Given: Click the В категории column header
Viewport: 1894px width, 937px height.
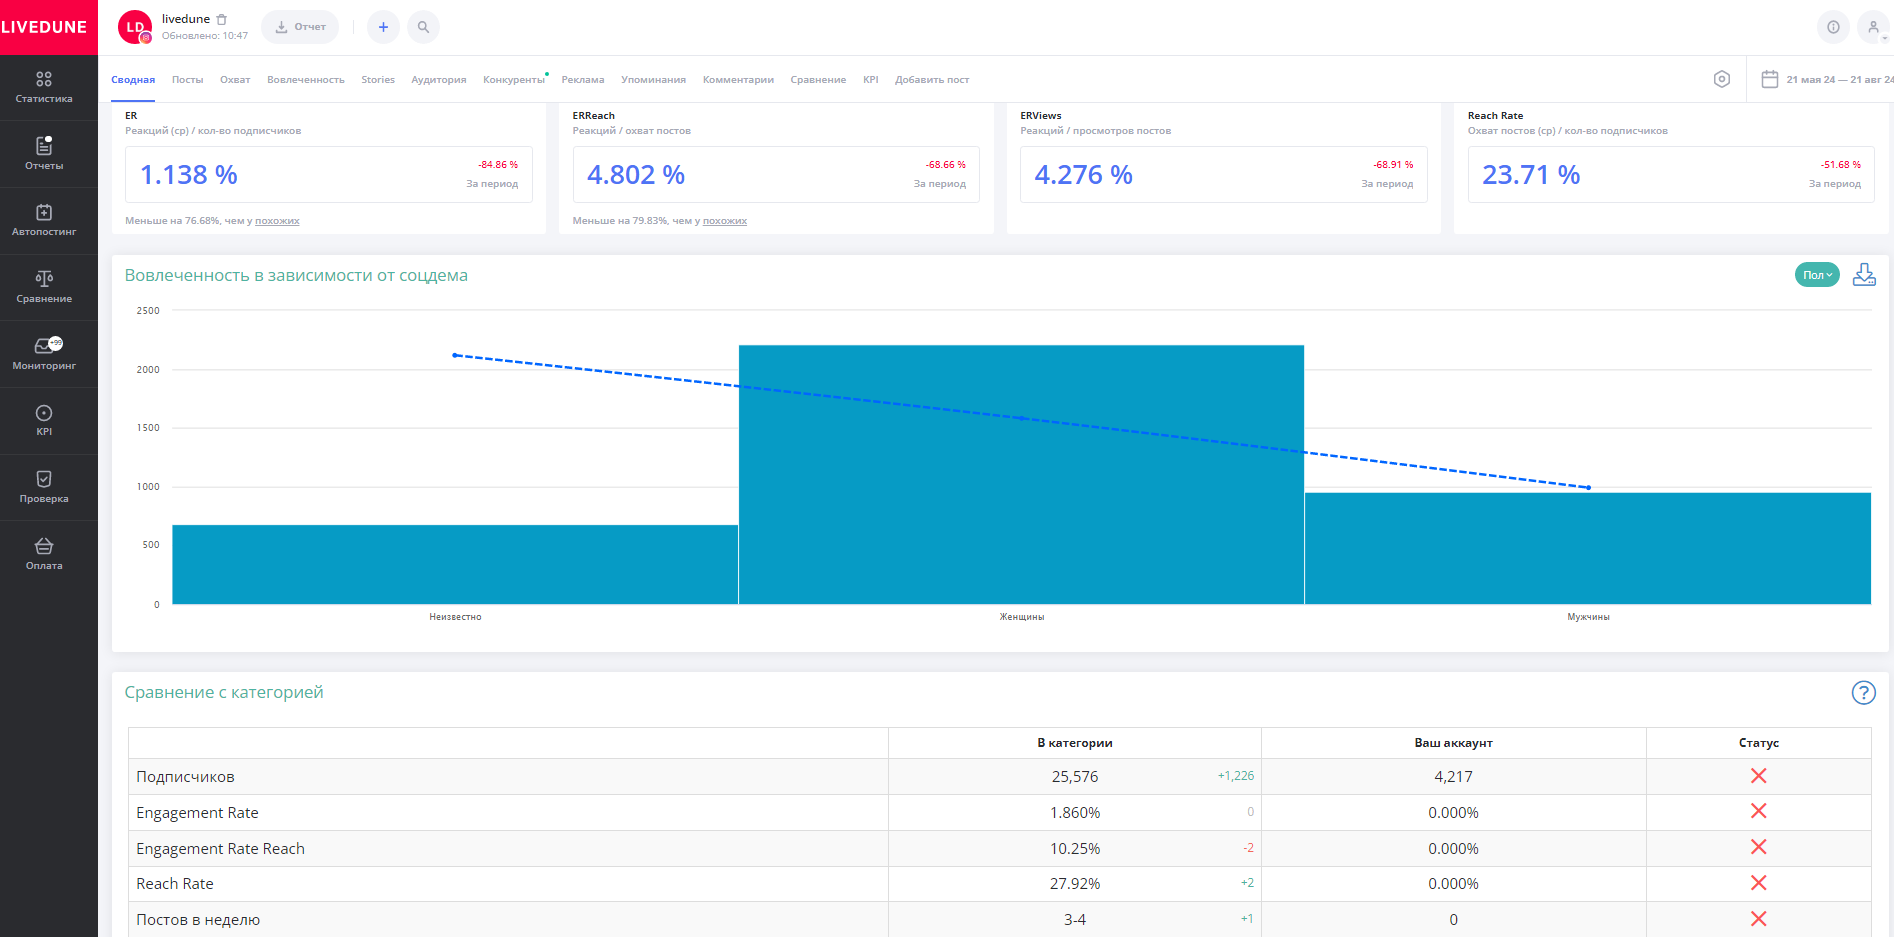Looking at the screenshot, I should (1075, 743).
